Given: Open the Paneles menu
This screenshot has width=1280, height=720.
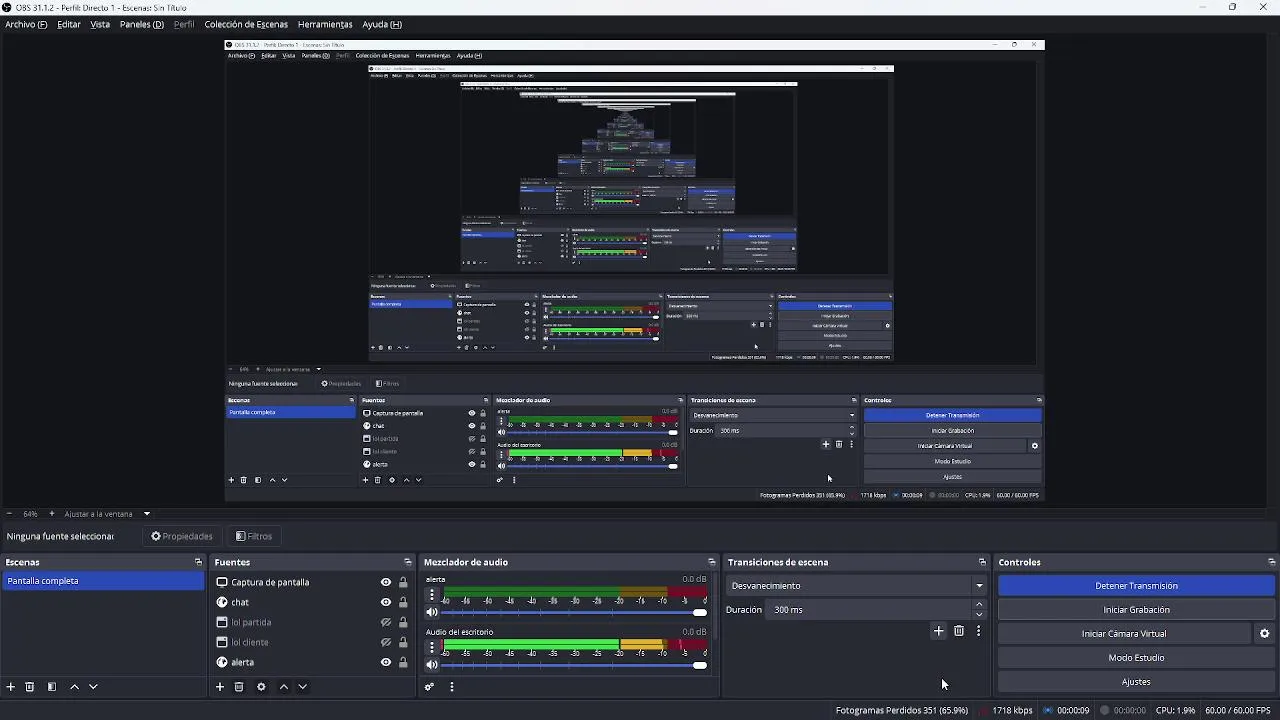Looking at the screenshot, I should [142, 24].
